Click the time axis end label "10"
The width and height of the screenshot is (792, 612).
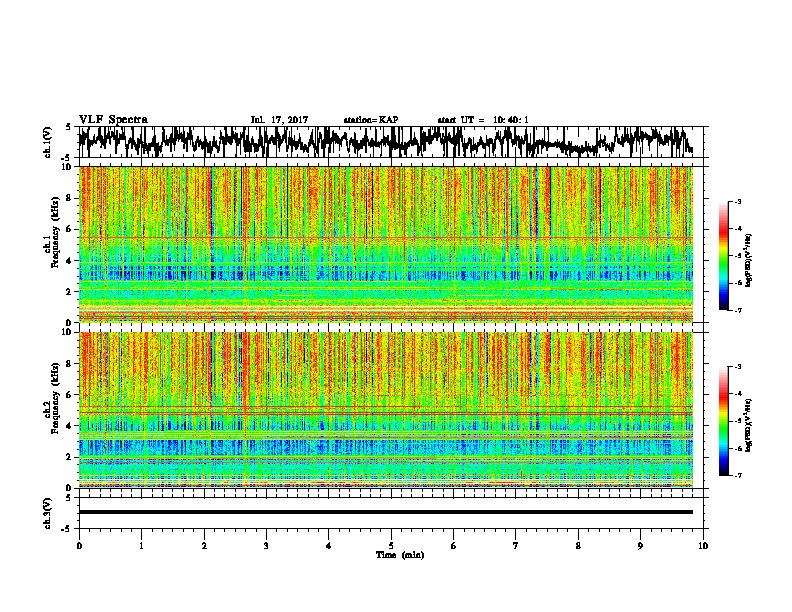[x=703, y=546]
